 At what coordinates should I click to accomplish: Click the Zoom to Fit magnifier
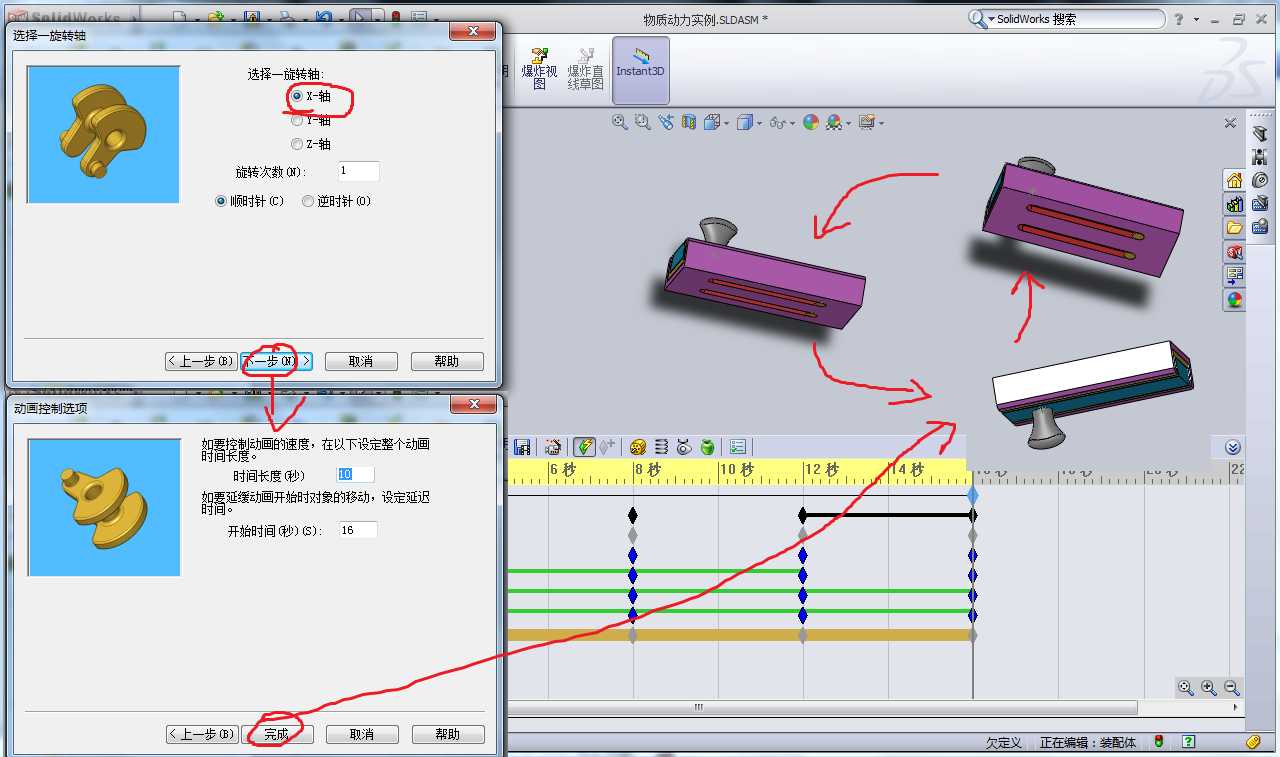click(x=620, y=122)
